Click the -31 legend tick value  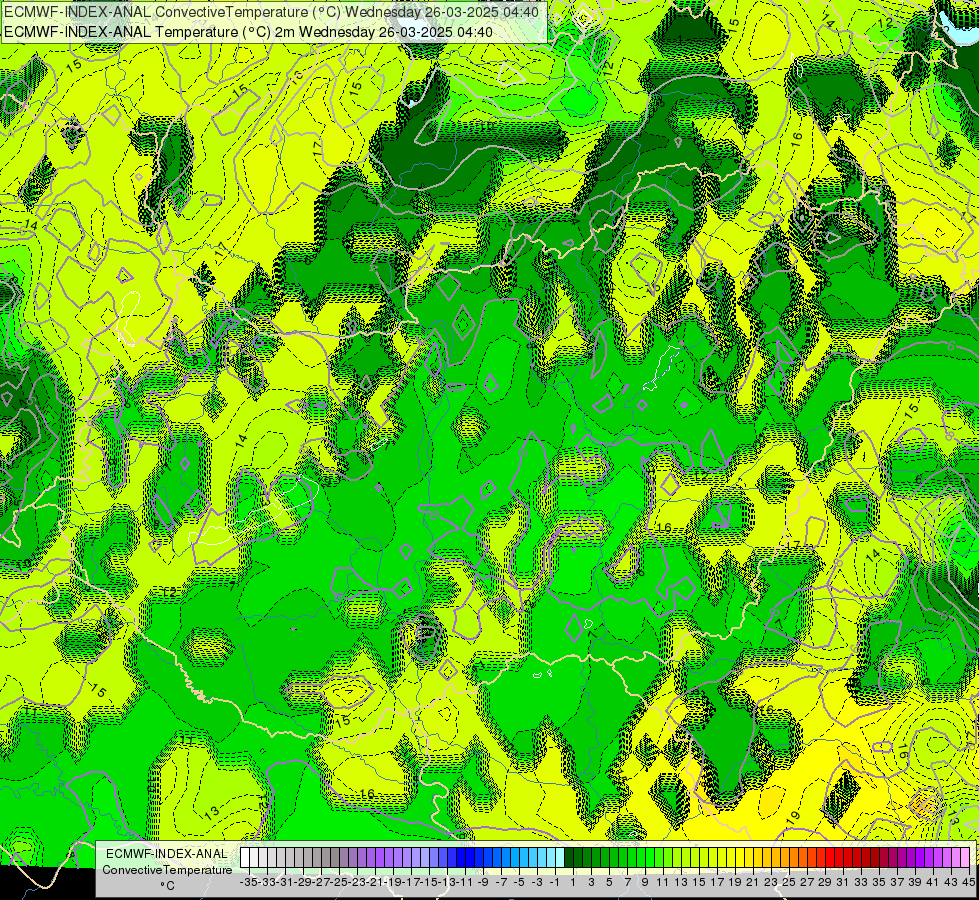tap(285, 882)
